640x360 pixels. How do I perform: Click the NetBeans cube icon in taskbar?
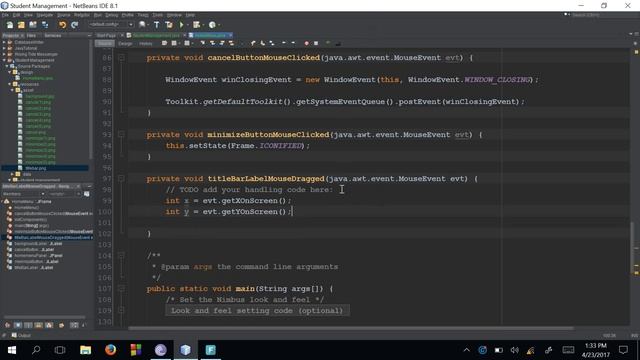pyautogui.click(x=185, y=350)
